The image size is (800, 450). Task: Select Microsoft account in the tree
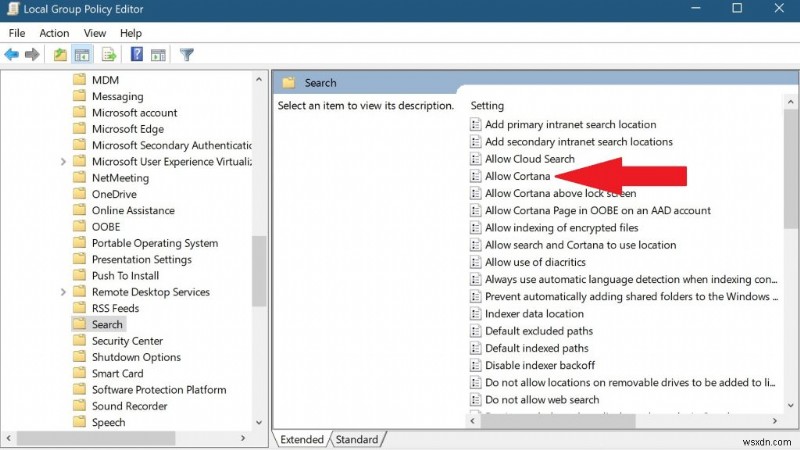tap(135, 113)
